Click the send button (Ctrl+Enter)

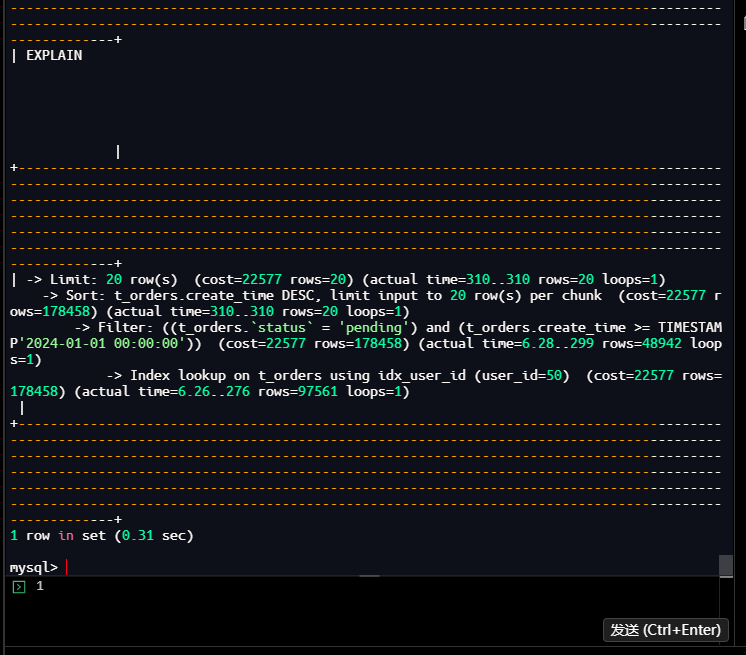(x=665, y=630)
